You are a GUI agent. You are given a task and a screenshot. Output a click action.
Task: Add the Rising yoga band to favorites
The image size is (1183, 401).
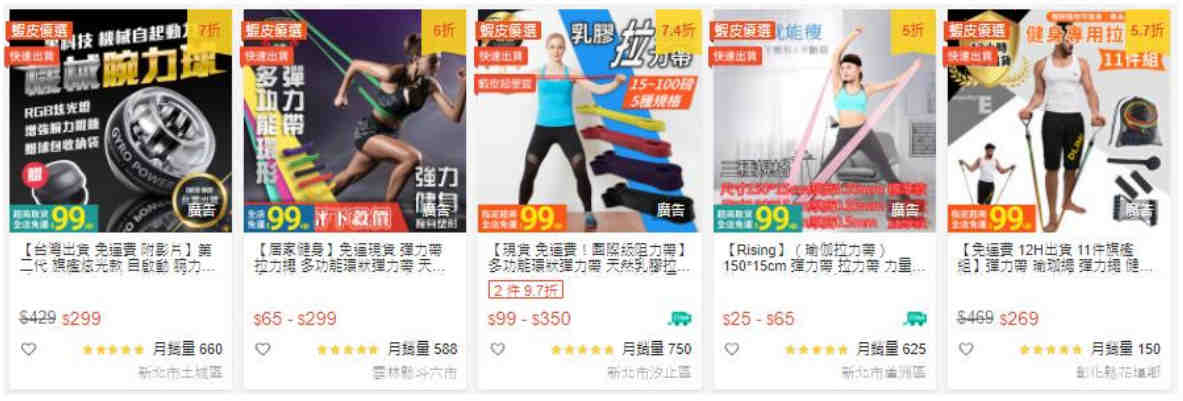coord(732,350)
